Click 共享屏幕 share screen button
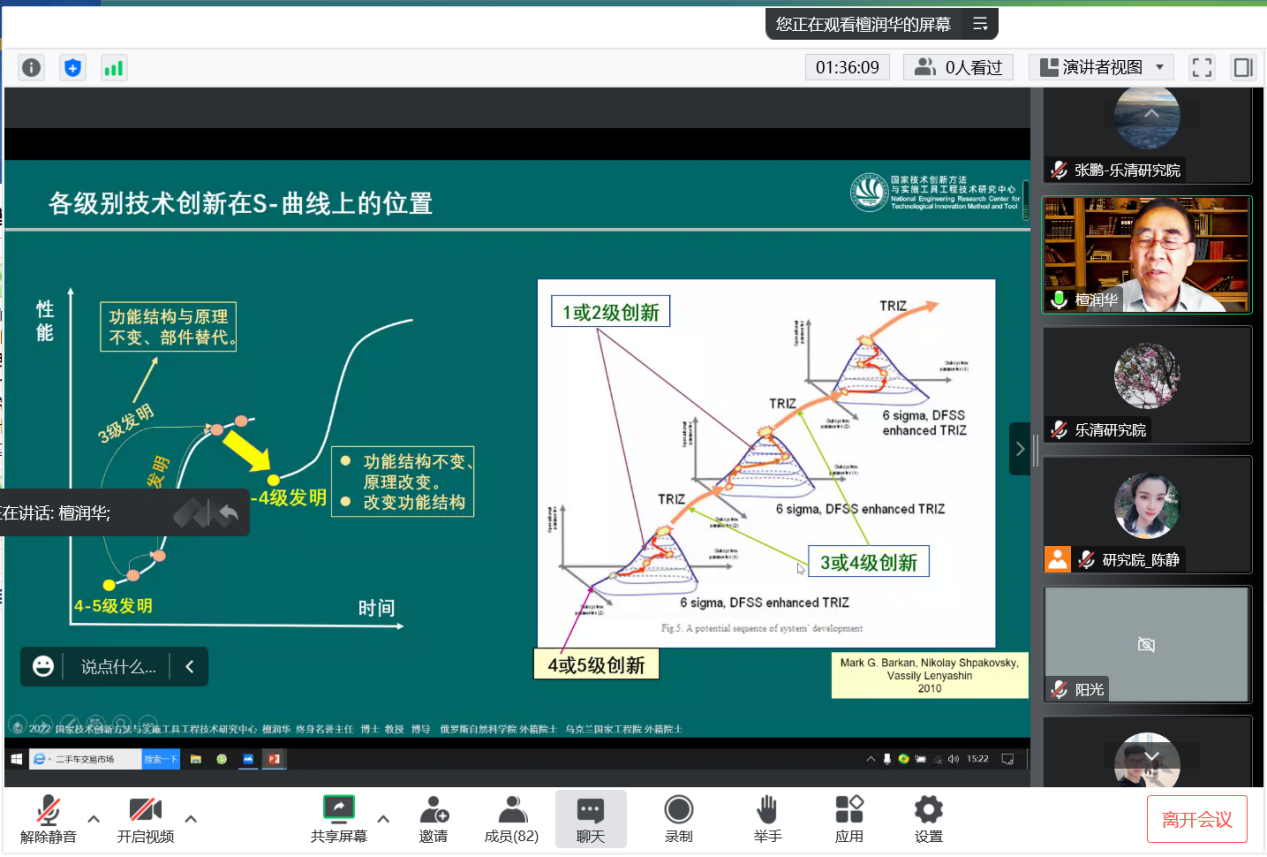 [x=338, y=819]
